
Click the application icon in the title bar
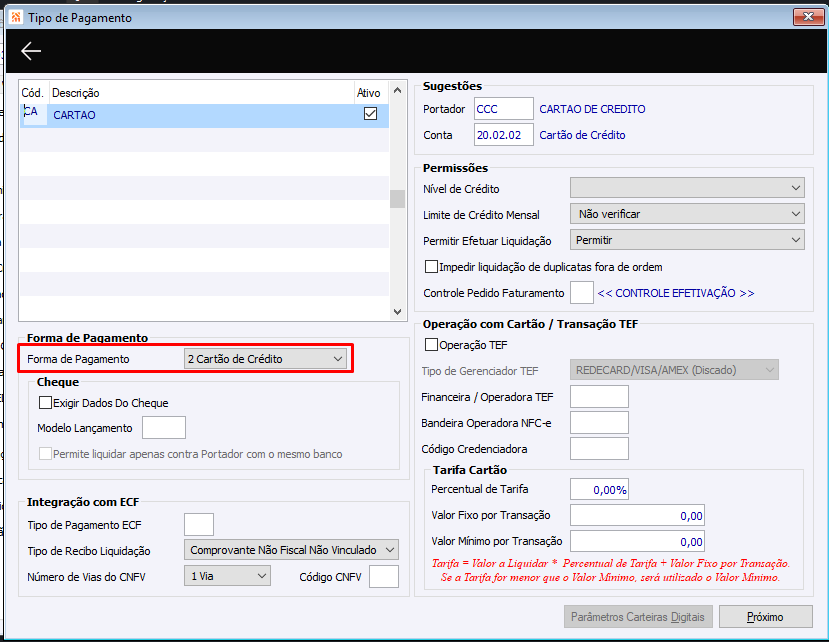coord(16,17)
